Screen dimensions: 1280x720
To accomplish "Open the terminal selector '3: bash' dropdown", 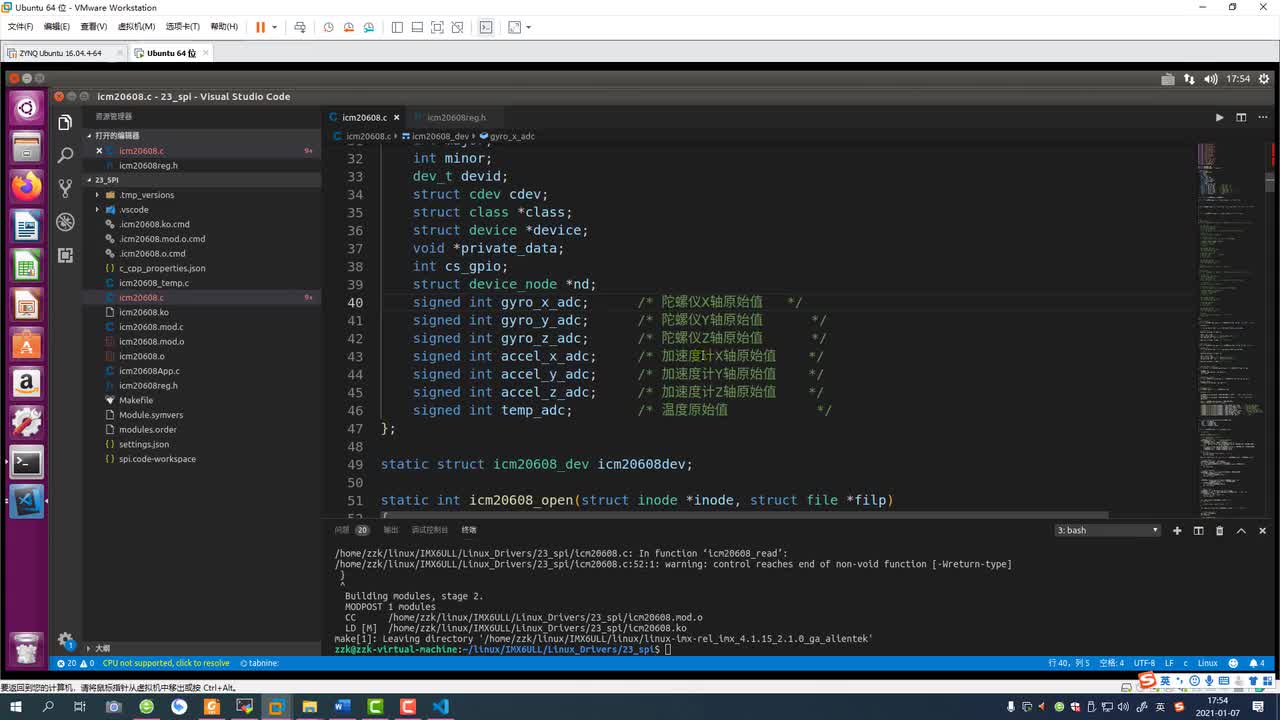I will 1108,530.
